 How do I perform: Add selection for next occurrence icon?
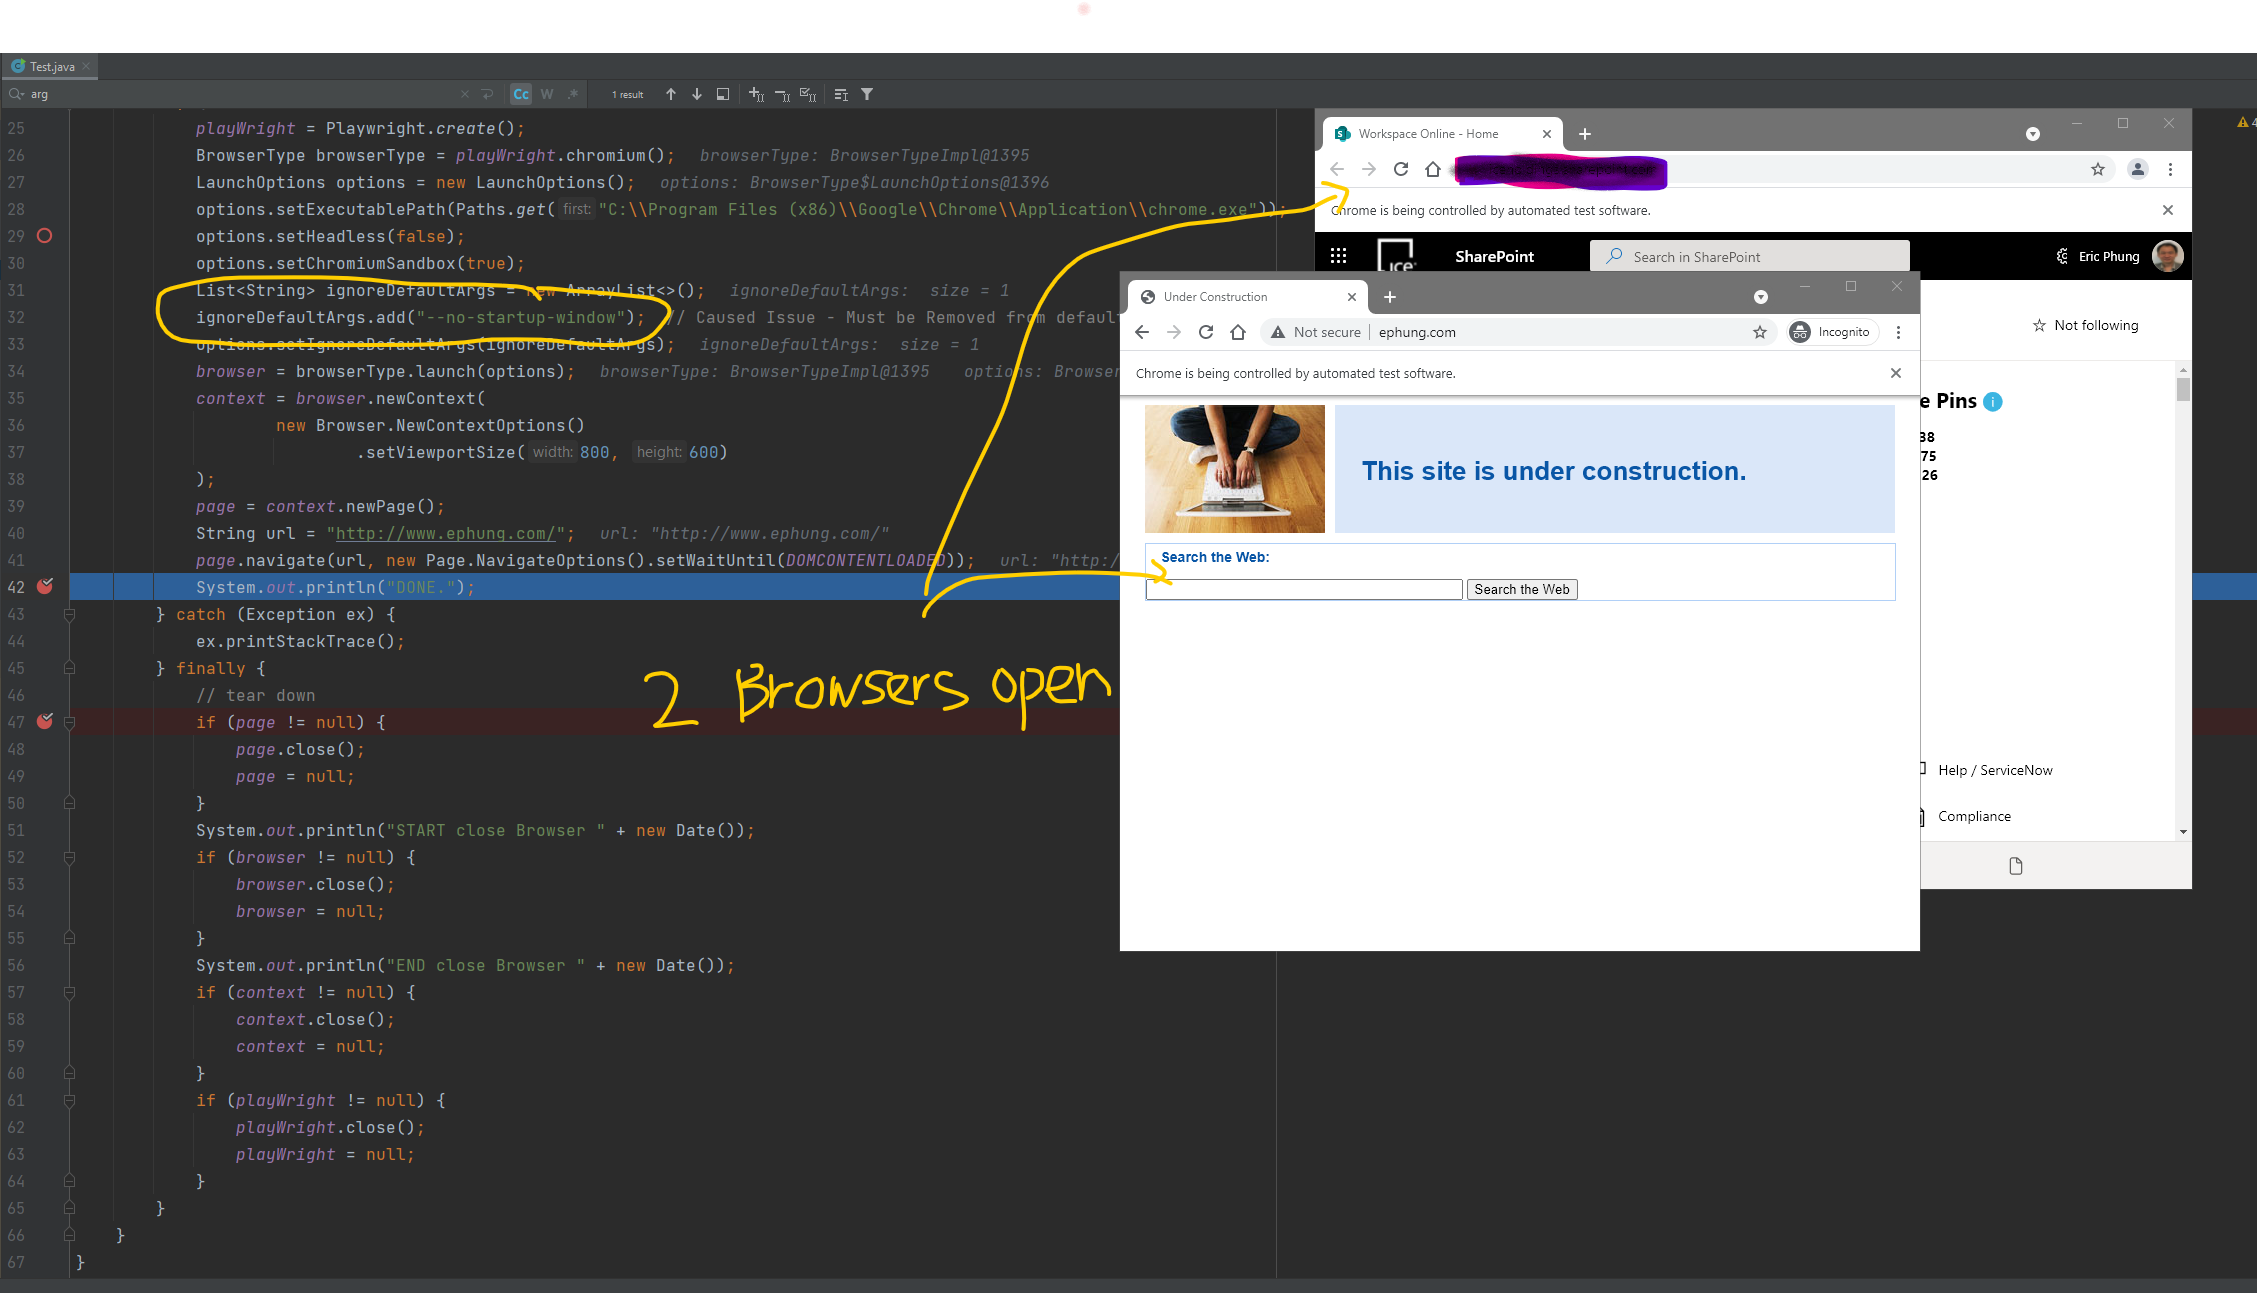[x=756, y=94]
